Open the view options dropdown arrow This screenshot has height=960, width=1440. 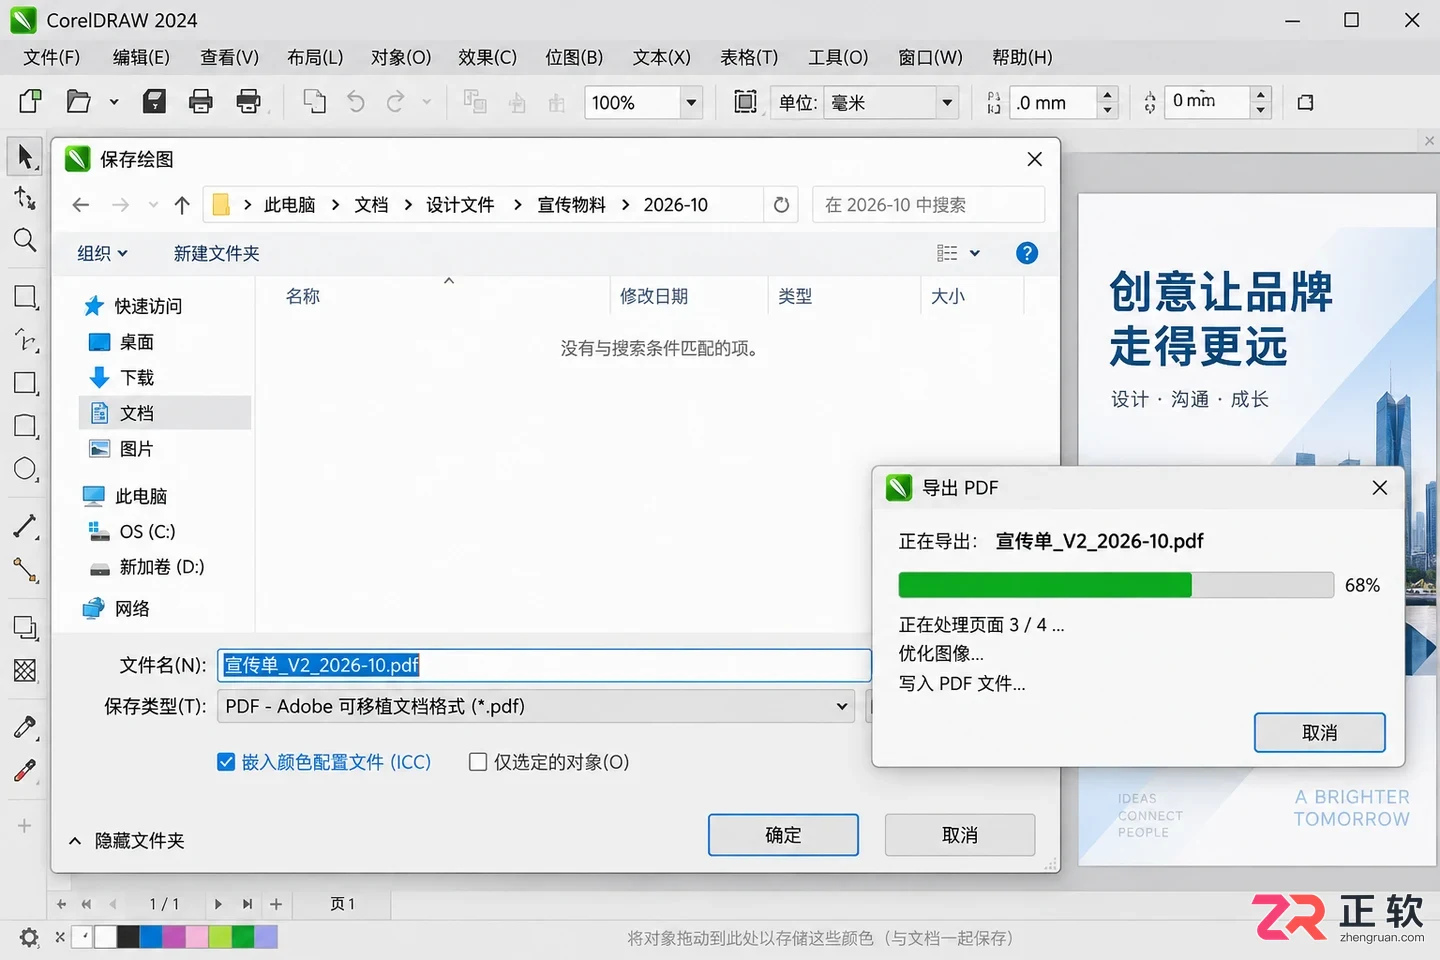point(975,253)
